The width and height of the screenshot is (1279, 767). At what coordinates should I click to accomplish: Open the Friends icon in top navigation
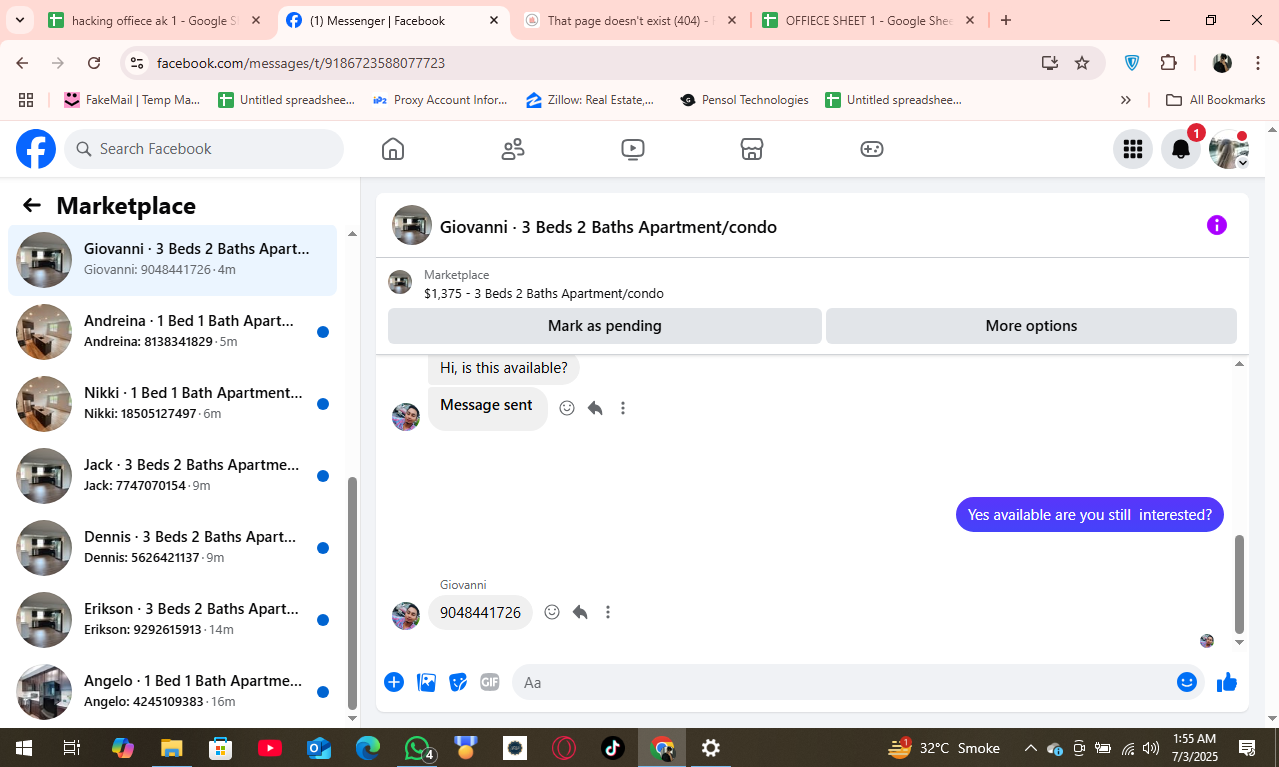click(x=513, y=149)
